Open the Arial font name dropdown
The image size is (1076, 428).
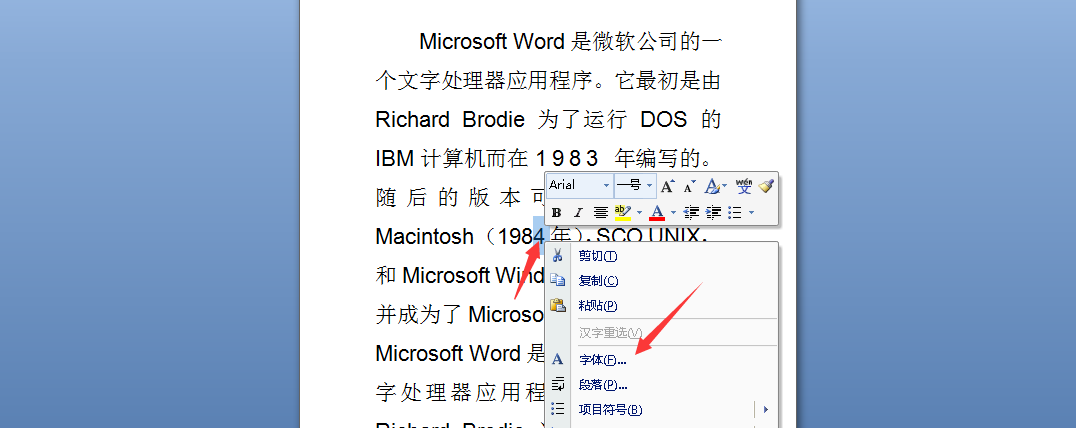coord(606,185)
